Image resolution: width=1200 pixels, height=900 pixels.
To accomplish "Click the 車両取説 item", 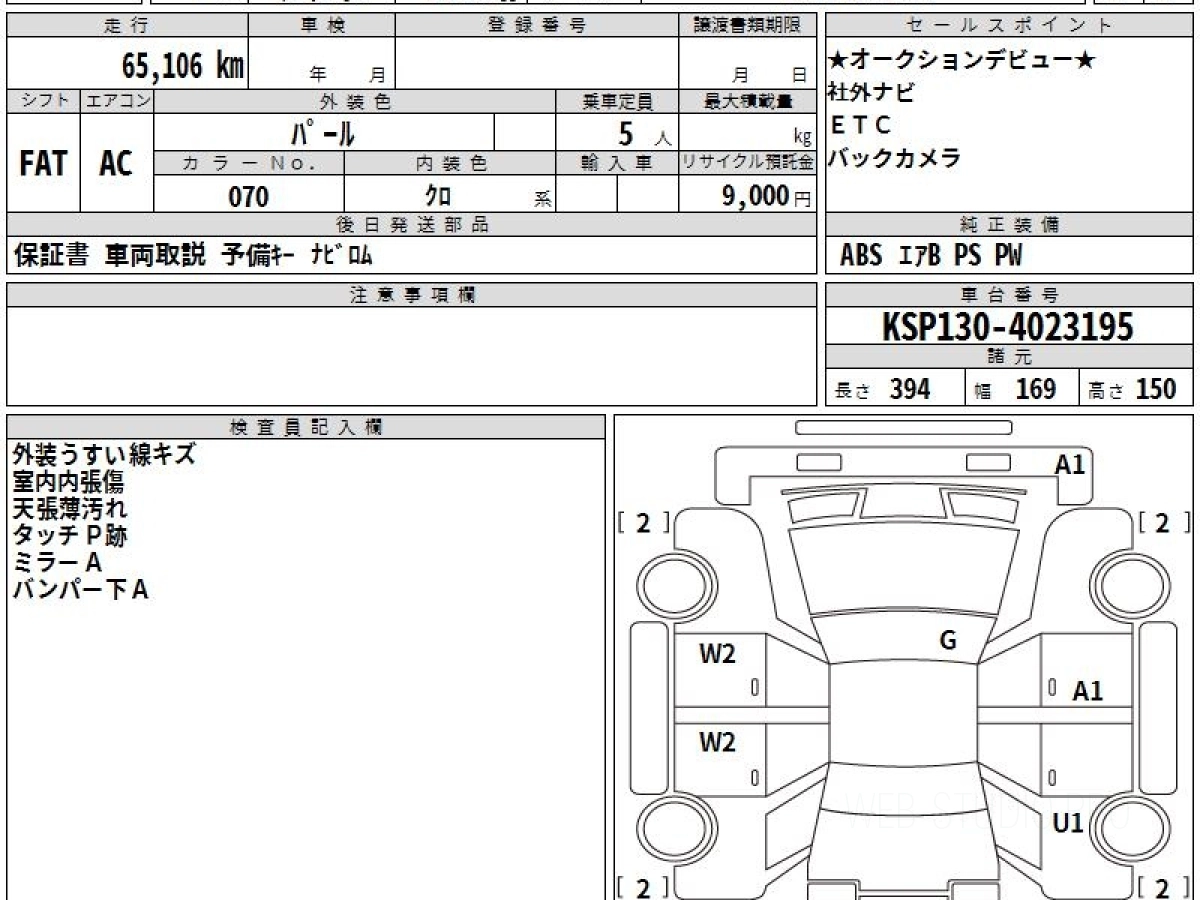I will tap(156, 256).
